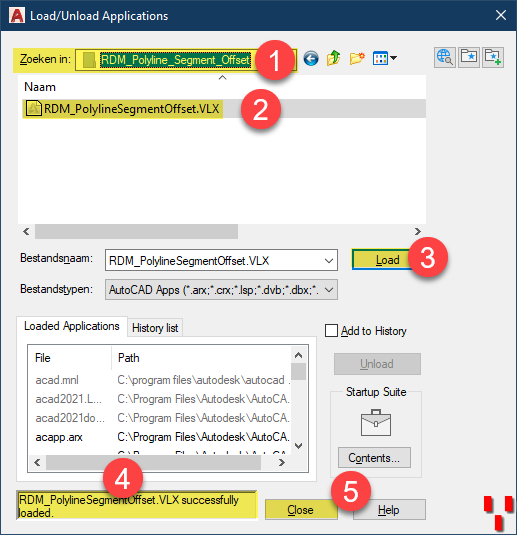Open the Startup Suite Contents button

point(374,458)
